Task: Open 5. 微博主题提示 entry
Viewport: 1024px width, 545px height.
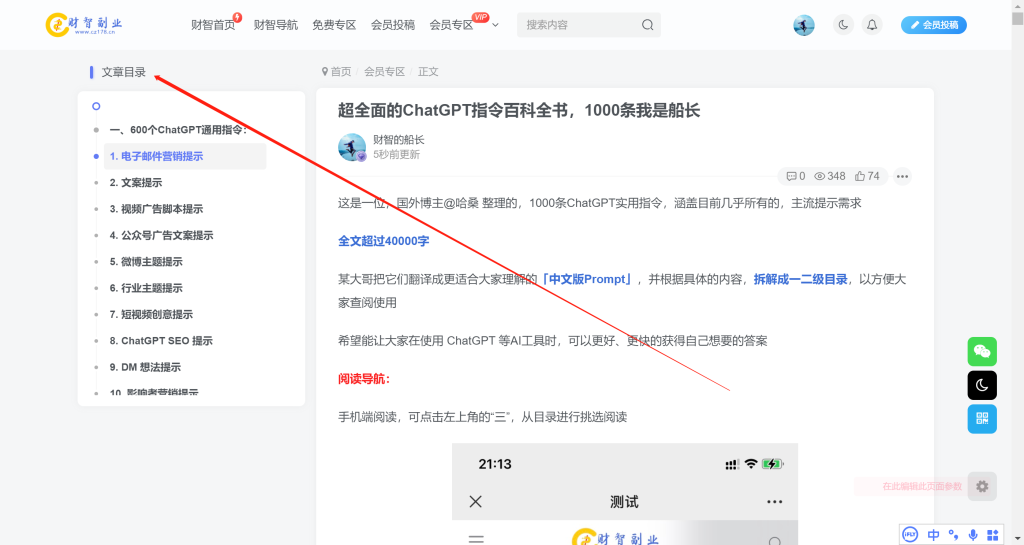Action: (x=146, y=262)
